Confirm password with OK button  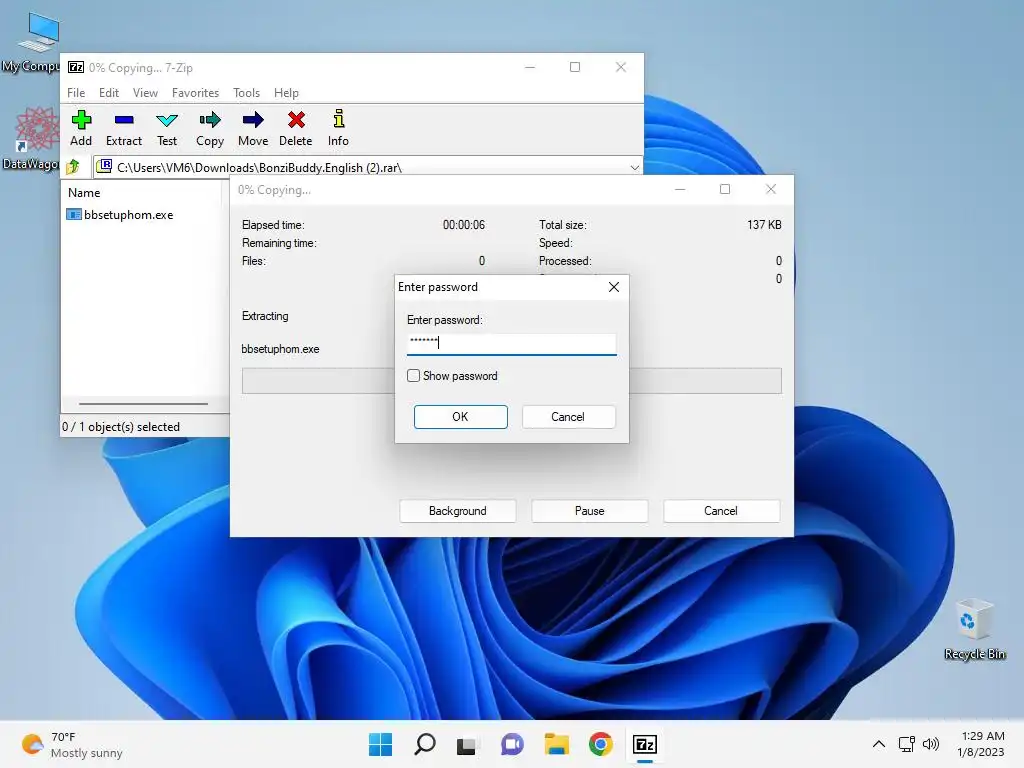pyautogui.click(x=460, y=417)
